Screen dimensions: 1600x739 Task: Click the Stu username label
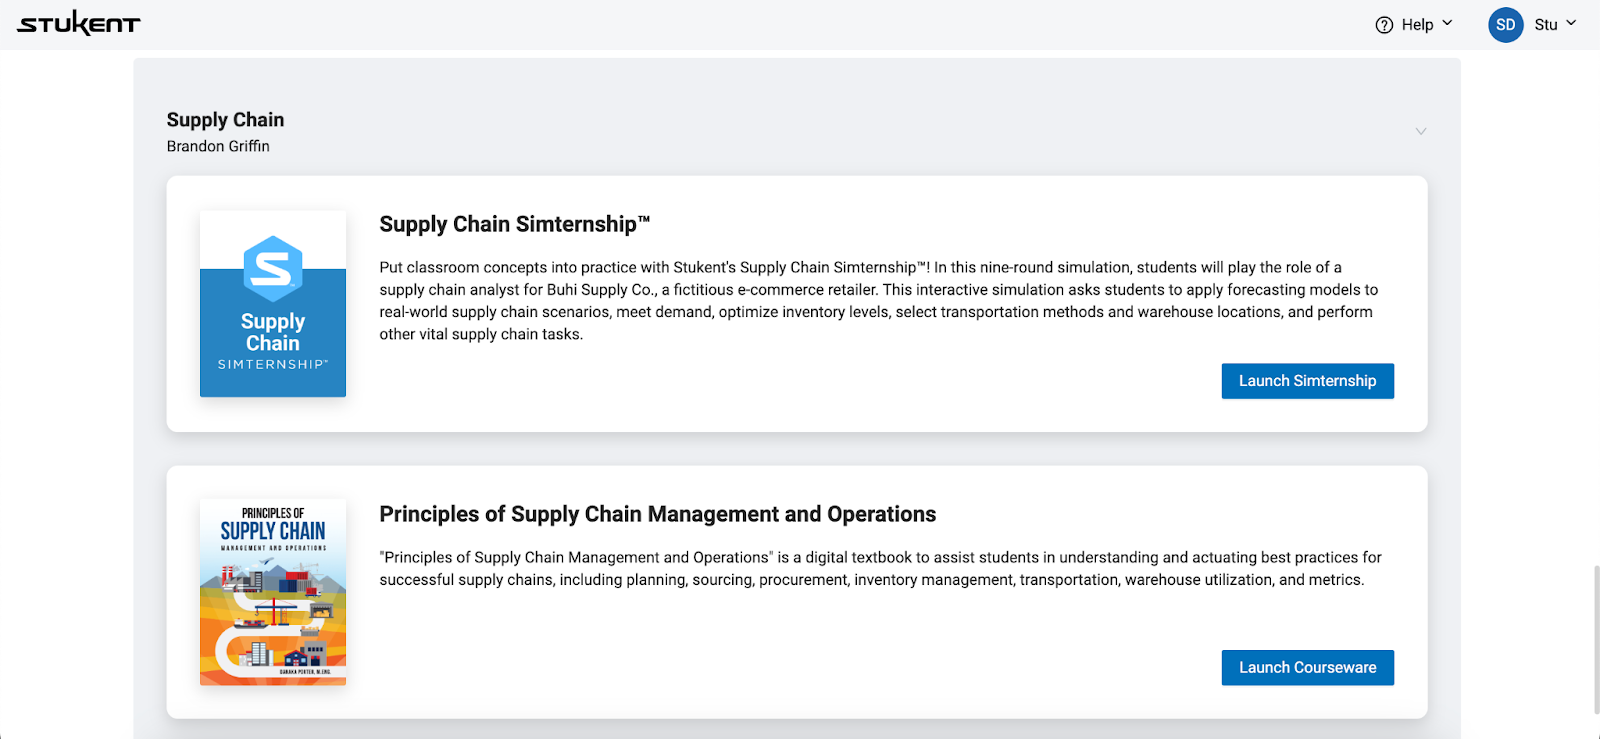coord(1545,25)
